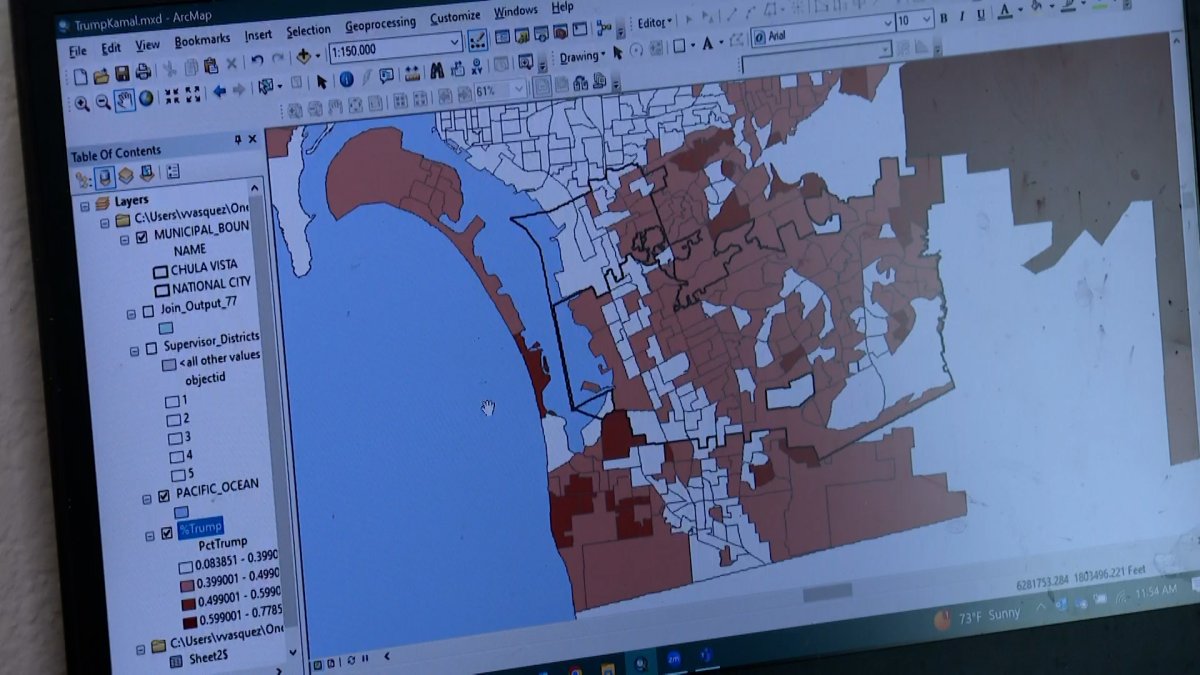Click Fixed Zoom In arrows
This screenshot has width=1200, height=675.
pos(173,96)
